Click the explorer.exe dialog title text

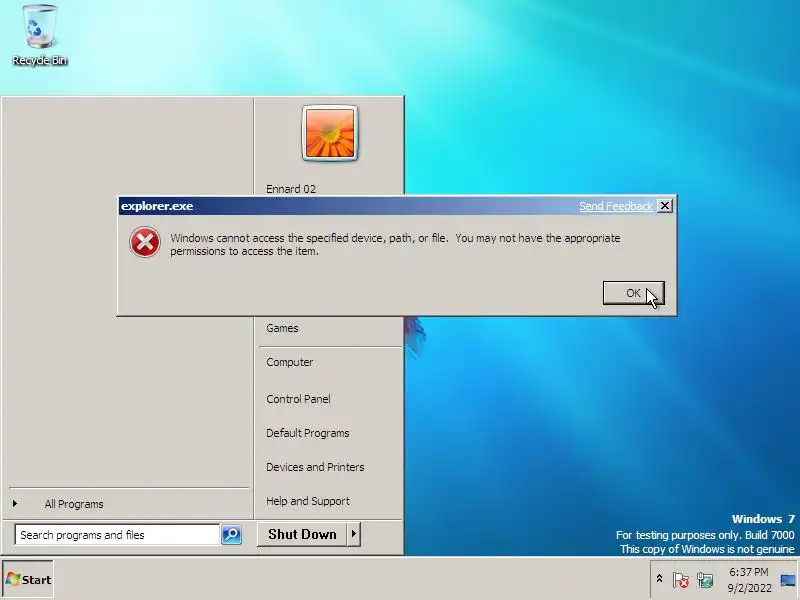pyautogui.click(x=157, y=206)
